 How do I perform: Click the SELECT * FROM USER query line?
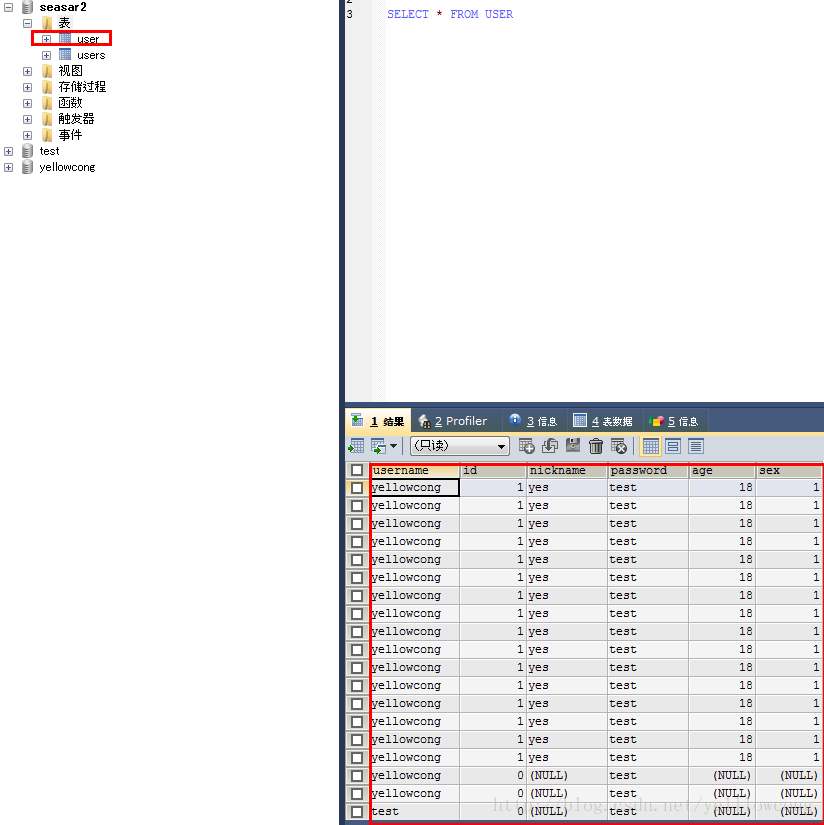click(x=450, y=14)
